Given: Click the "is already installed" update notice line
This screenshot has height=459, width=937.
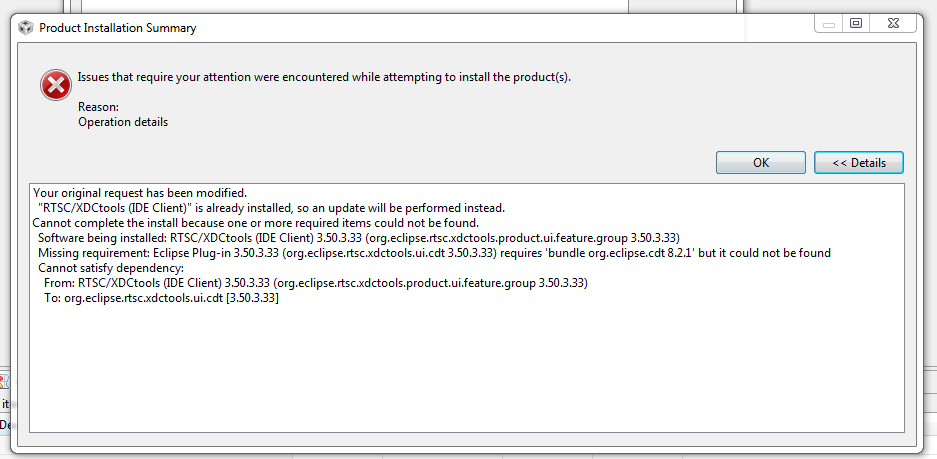Looking at the screenshot, I should (271, 208).
